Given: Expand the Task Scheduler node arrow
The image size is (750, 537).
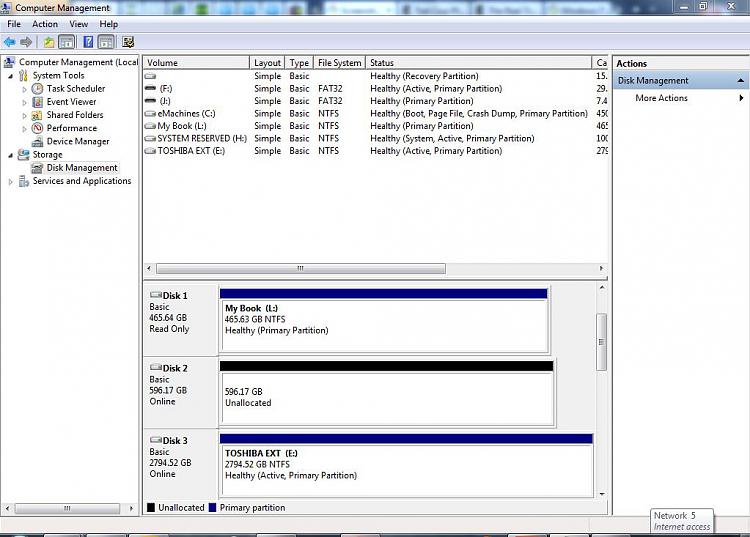Looking at the screenshot, I should pyautogui.click(x=24, y=89).
